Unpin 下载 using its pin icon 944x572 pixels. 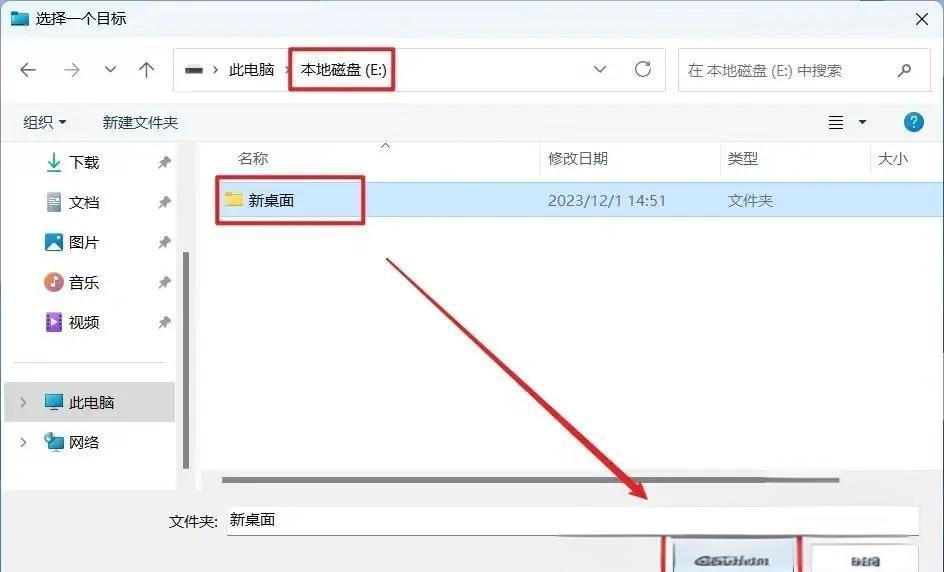click(164, 162)
